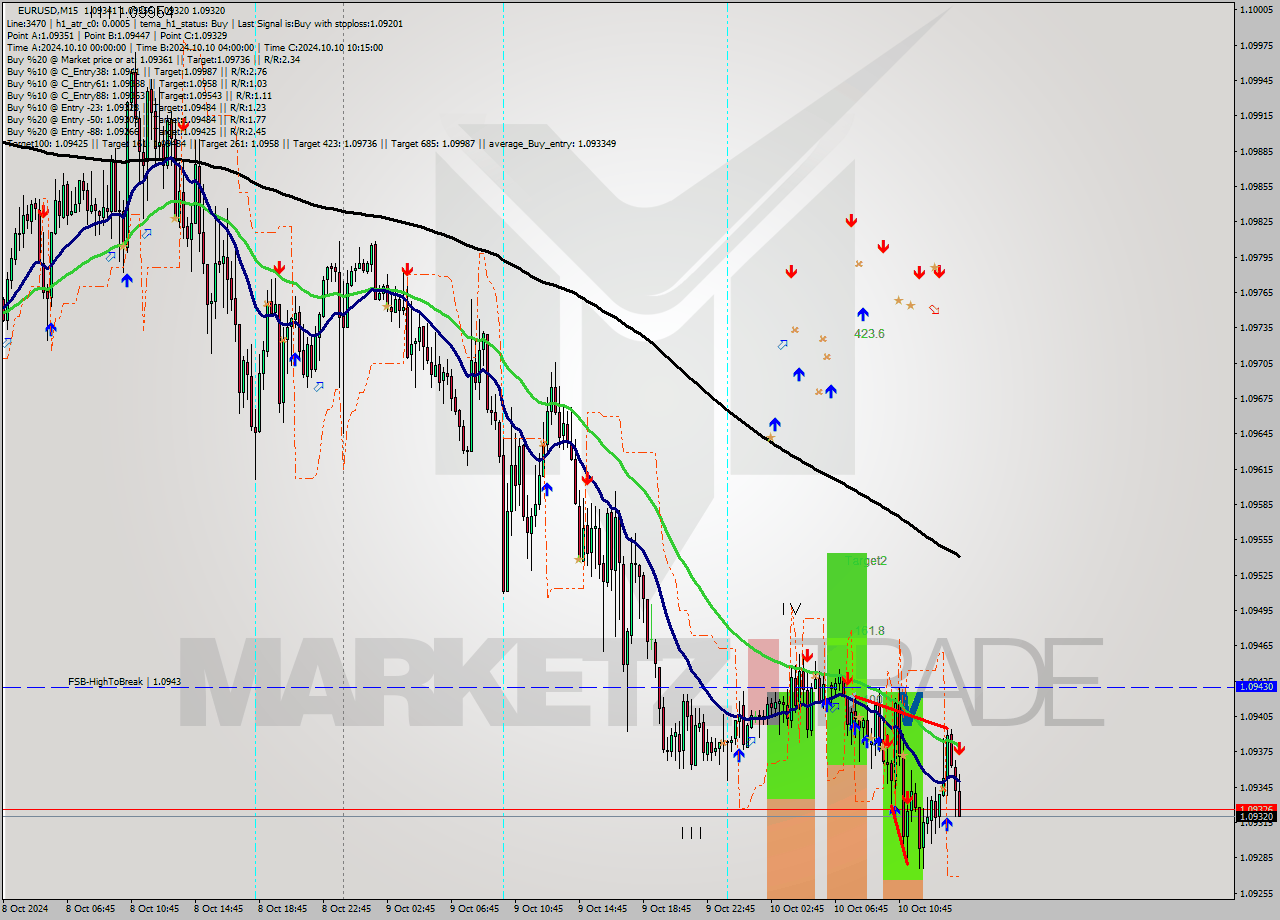The image size is (1280, 920).
Task: Click the 1.09585 price axis label
Action: point(1256,504)
